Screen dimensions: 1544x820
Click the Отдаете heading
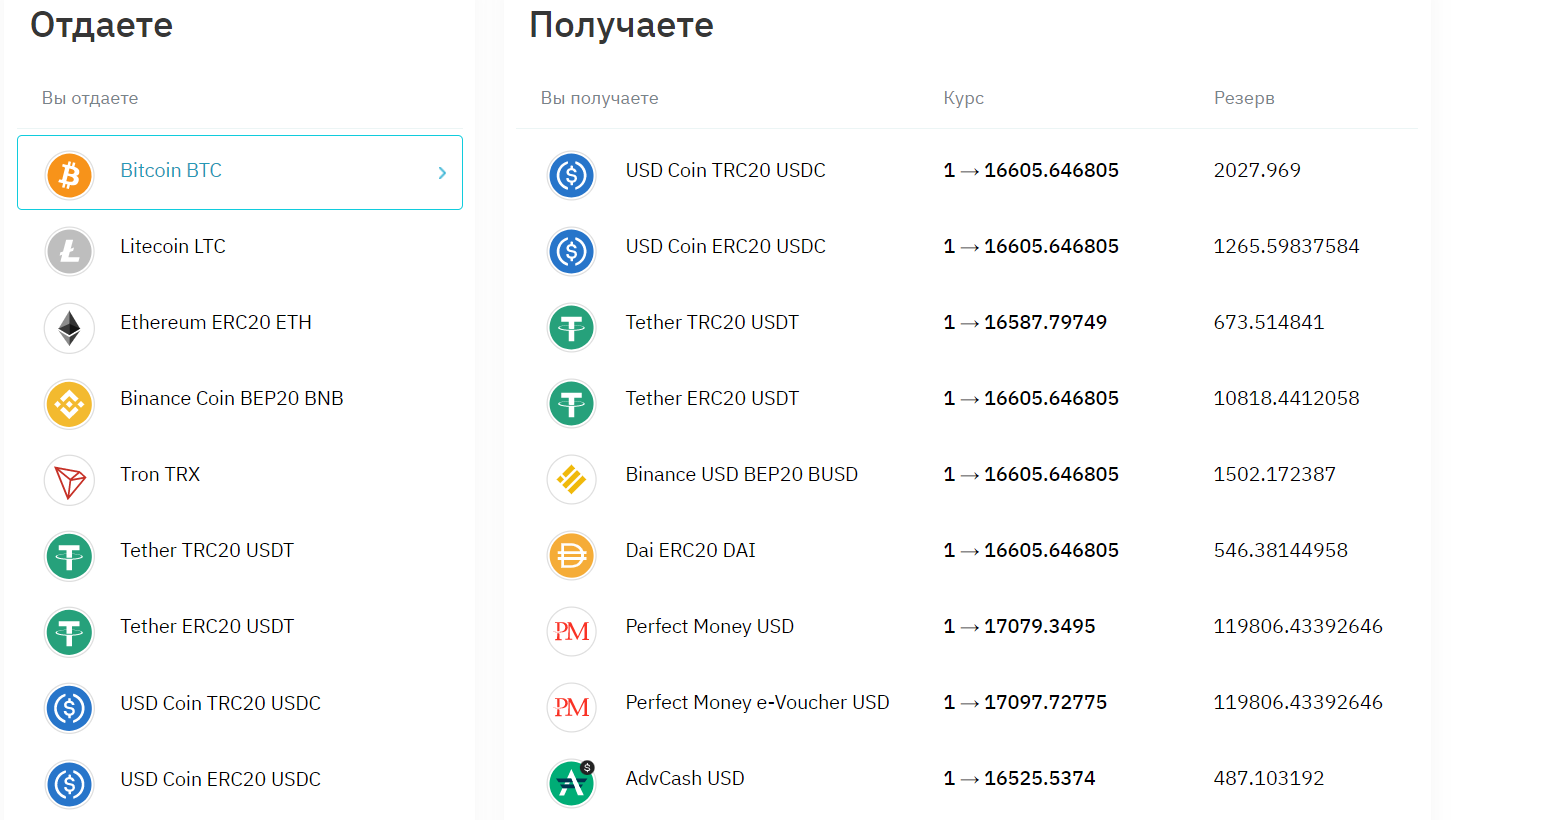[101, 25]
